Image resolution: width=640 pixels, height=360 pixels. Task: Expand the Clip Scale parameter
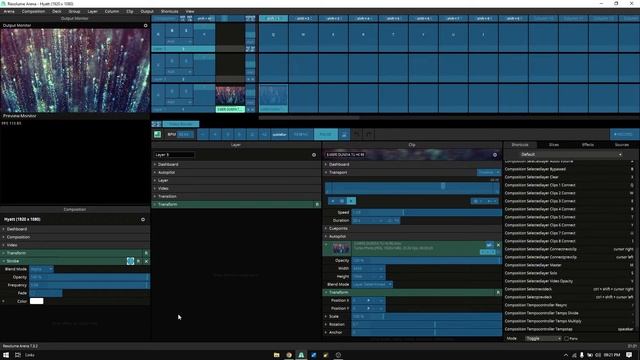point(326,317)
